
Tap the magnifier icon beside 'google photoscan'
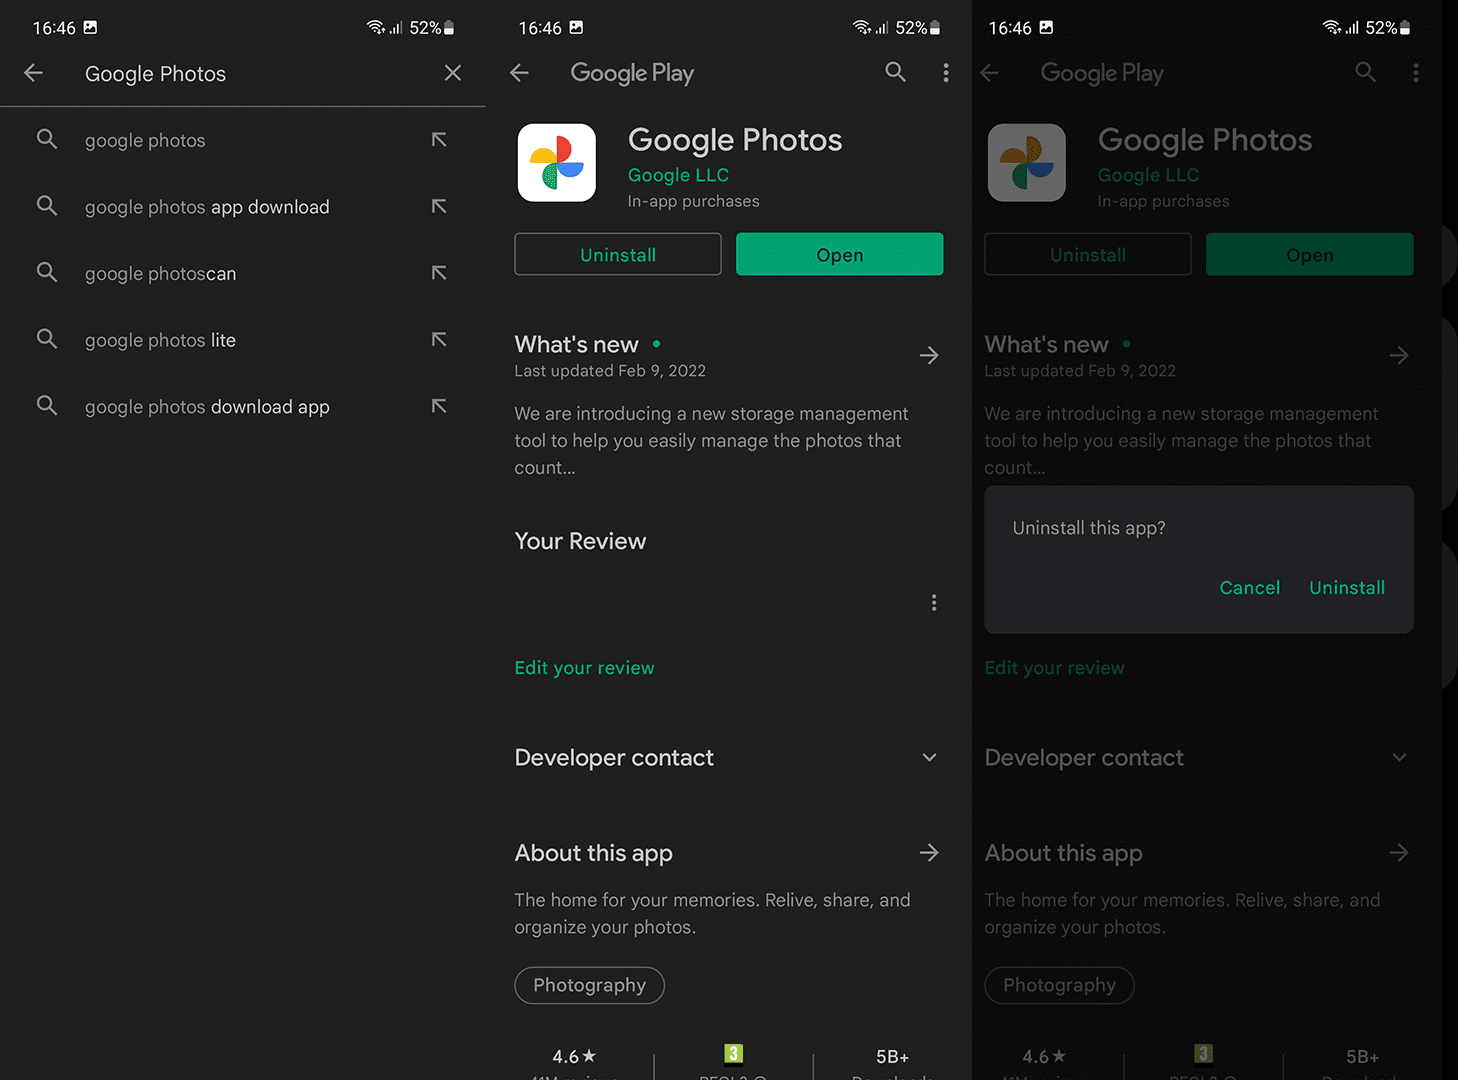point(47,272)
